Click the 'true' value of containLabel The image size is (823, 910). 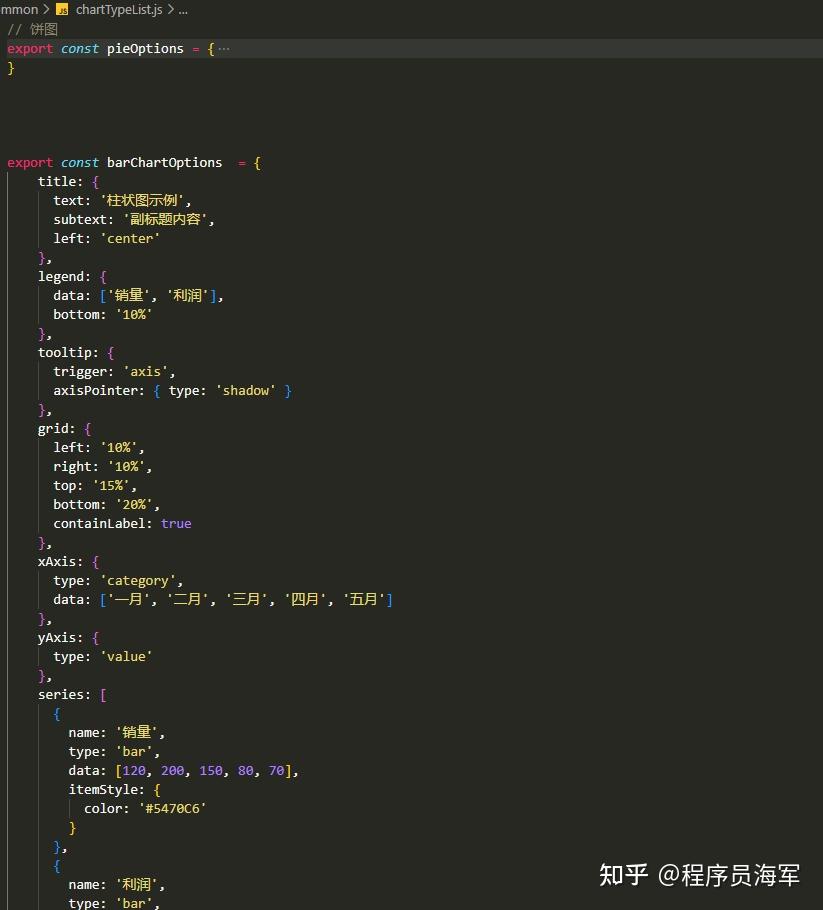(x=176, y=523)
